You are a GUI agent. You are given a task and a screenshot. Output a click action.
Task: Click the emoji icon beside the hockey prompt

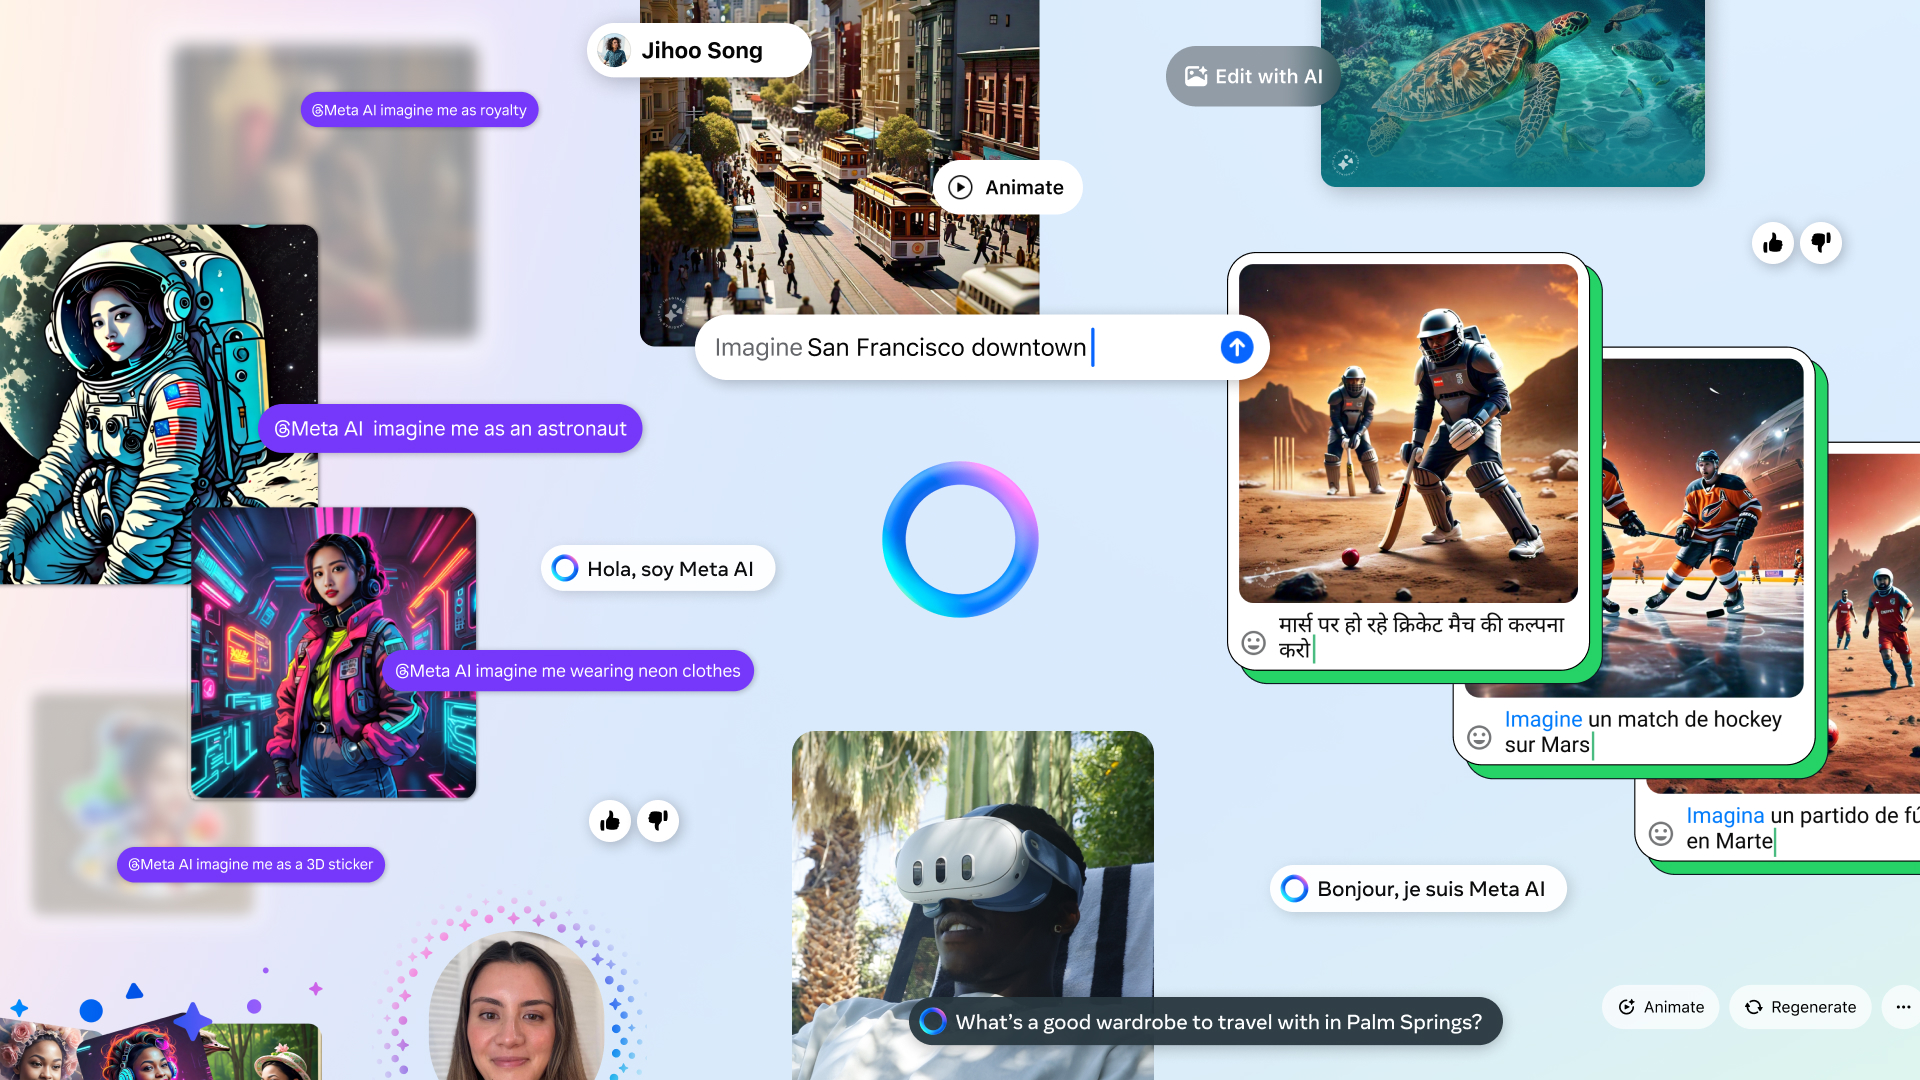(x=1479, y=737)
